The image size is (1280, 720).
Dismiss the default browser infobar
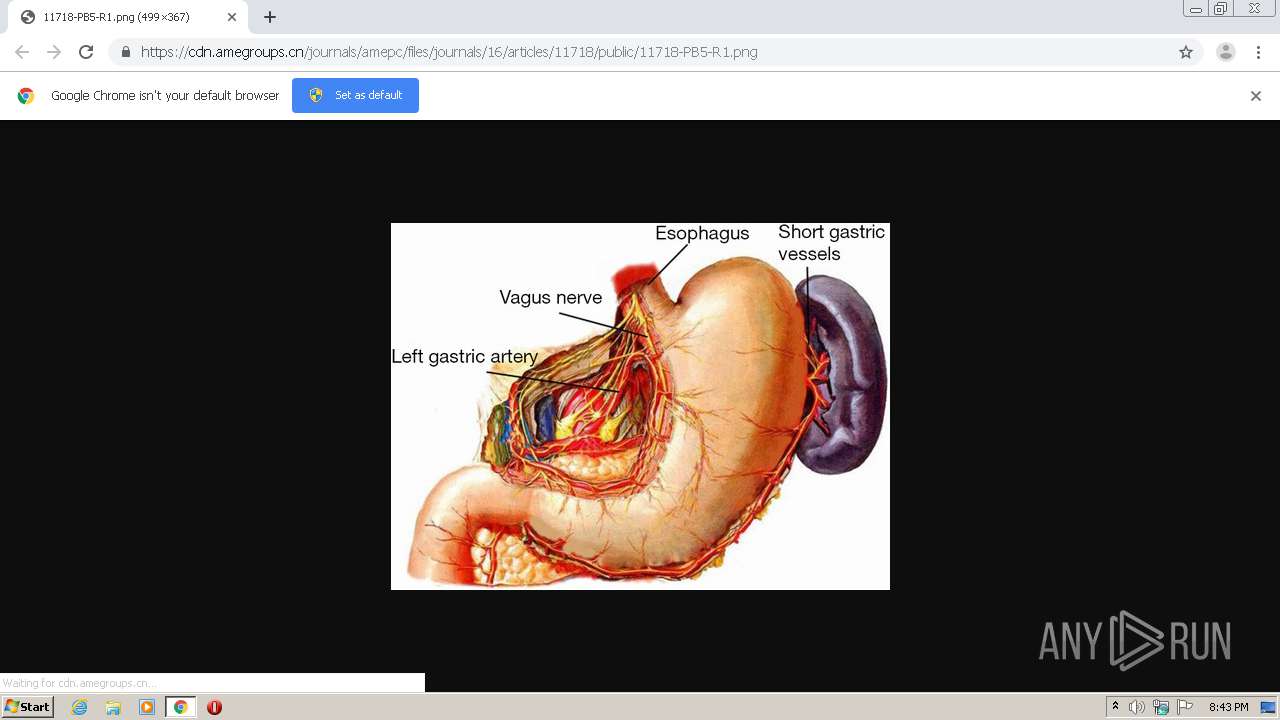click(1256, 96)
